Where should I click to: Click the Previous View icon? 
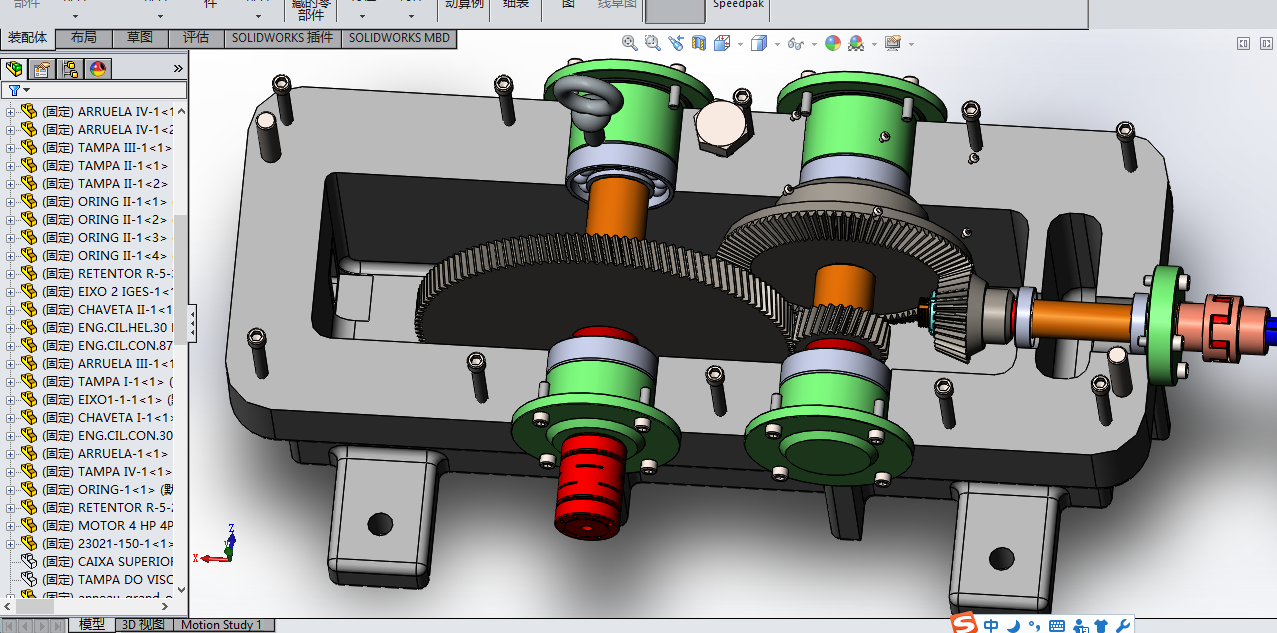coord(676,43)
